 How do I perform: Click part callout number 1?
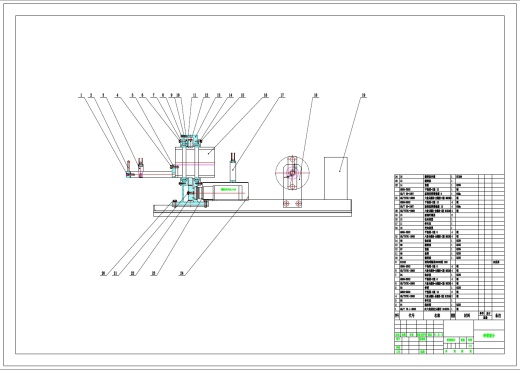82,95
